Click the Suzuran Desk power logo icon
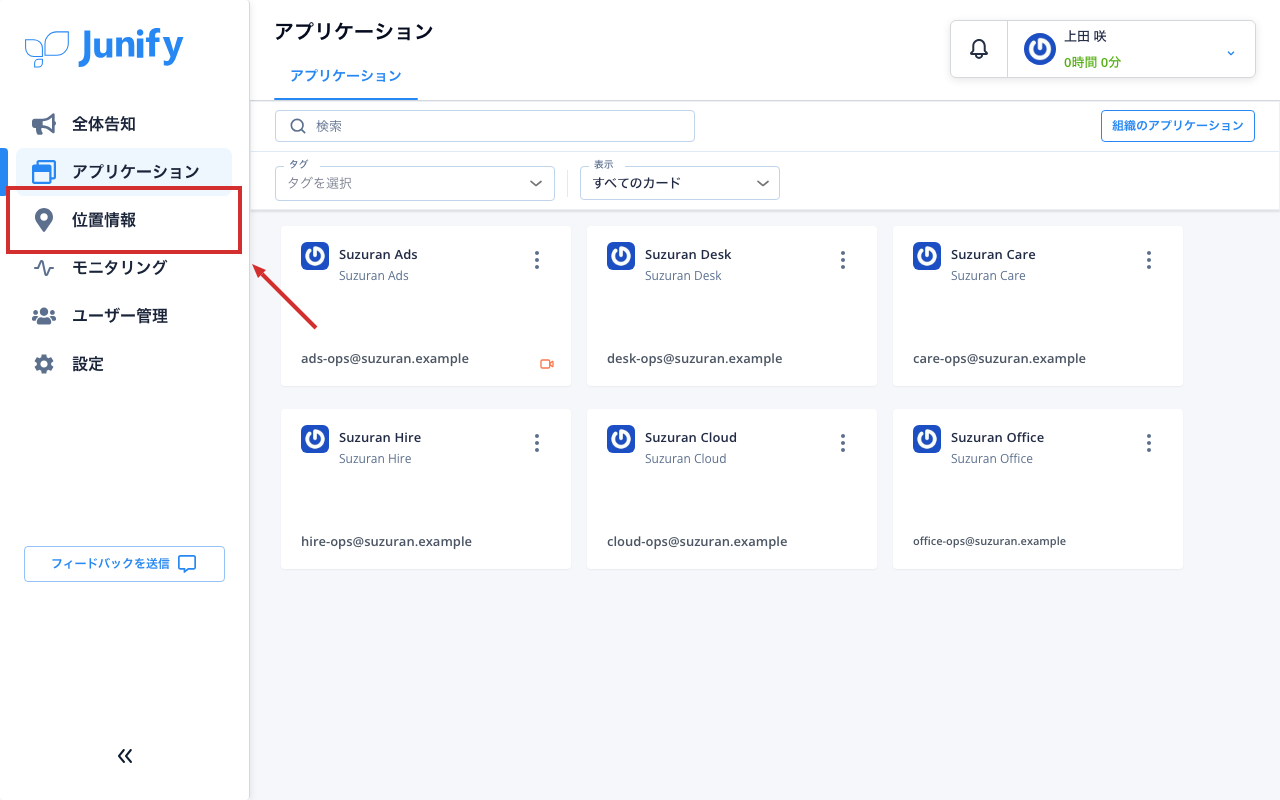 (621, 256)
